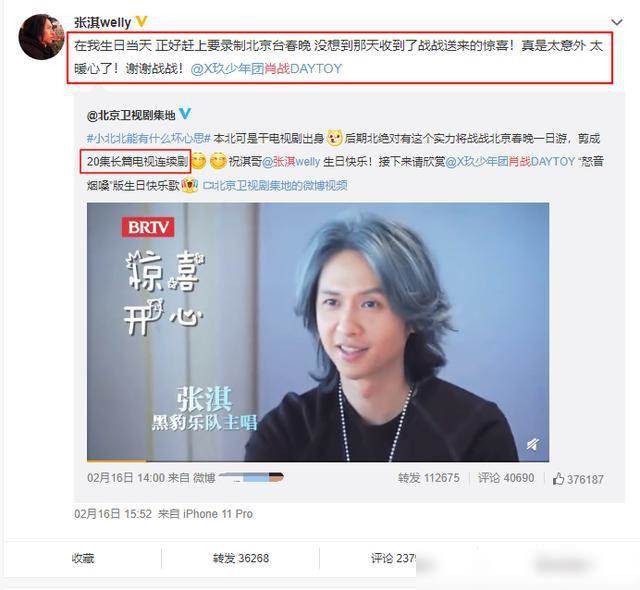640x590 pixels.
Task: Open the post options dropdown chevron
Action: click(616, 22)
